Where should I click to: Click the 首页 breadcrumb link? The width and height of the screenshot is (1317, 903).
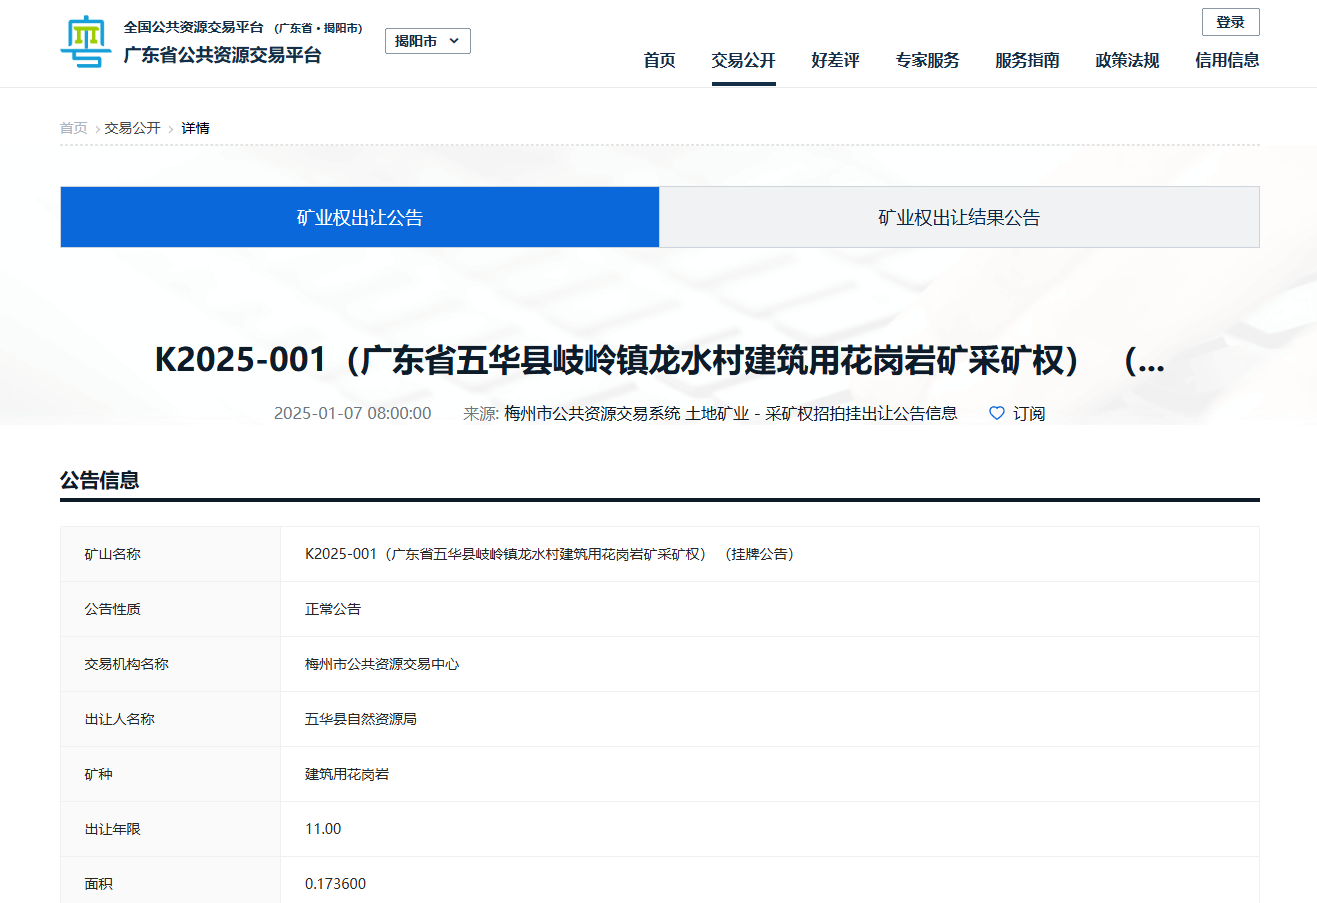(x=74, y=128)
